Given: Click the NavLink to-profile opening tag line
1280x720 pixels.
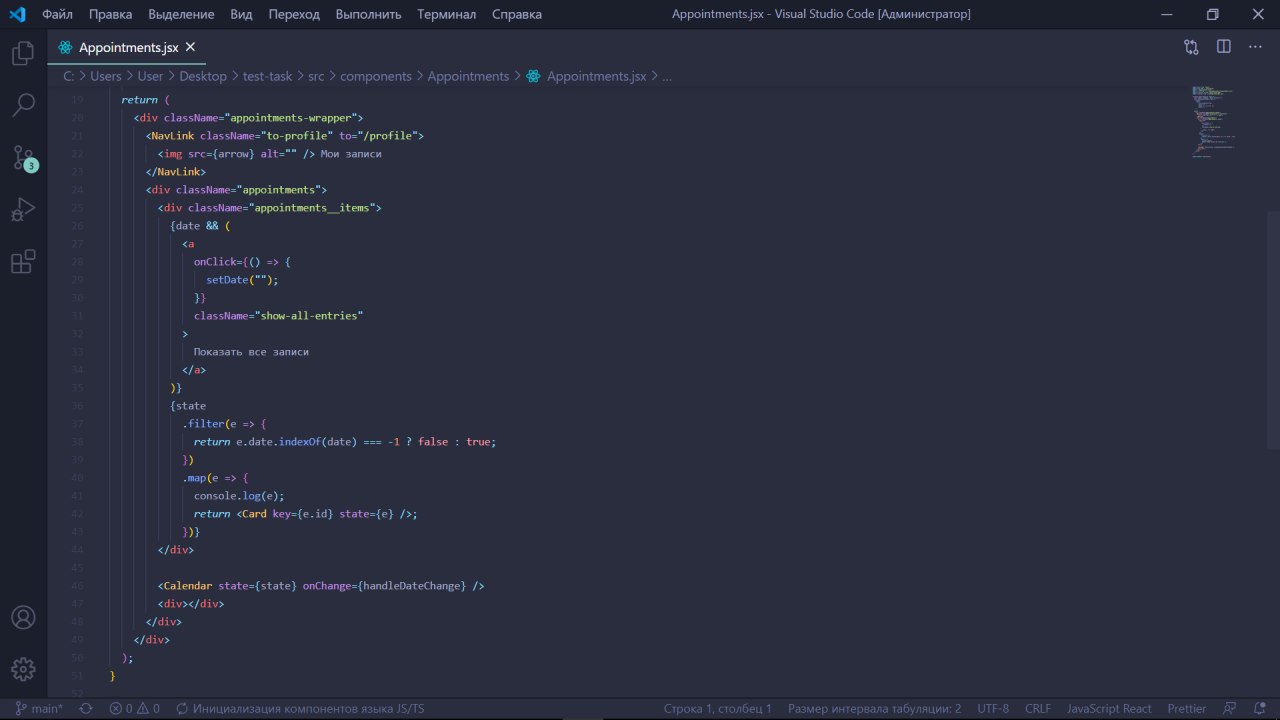Looking at the screenshot, I should [x=285, y=136].
